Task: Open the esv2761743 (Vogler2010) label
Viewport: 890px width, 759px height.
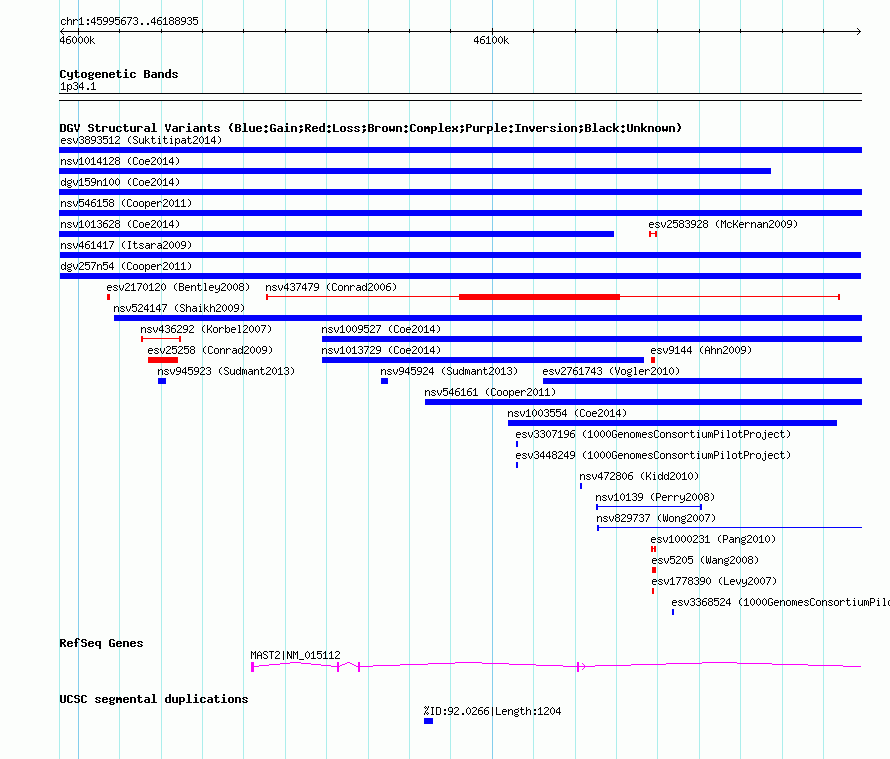Action: 611,371
